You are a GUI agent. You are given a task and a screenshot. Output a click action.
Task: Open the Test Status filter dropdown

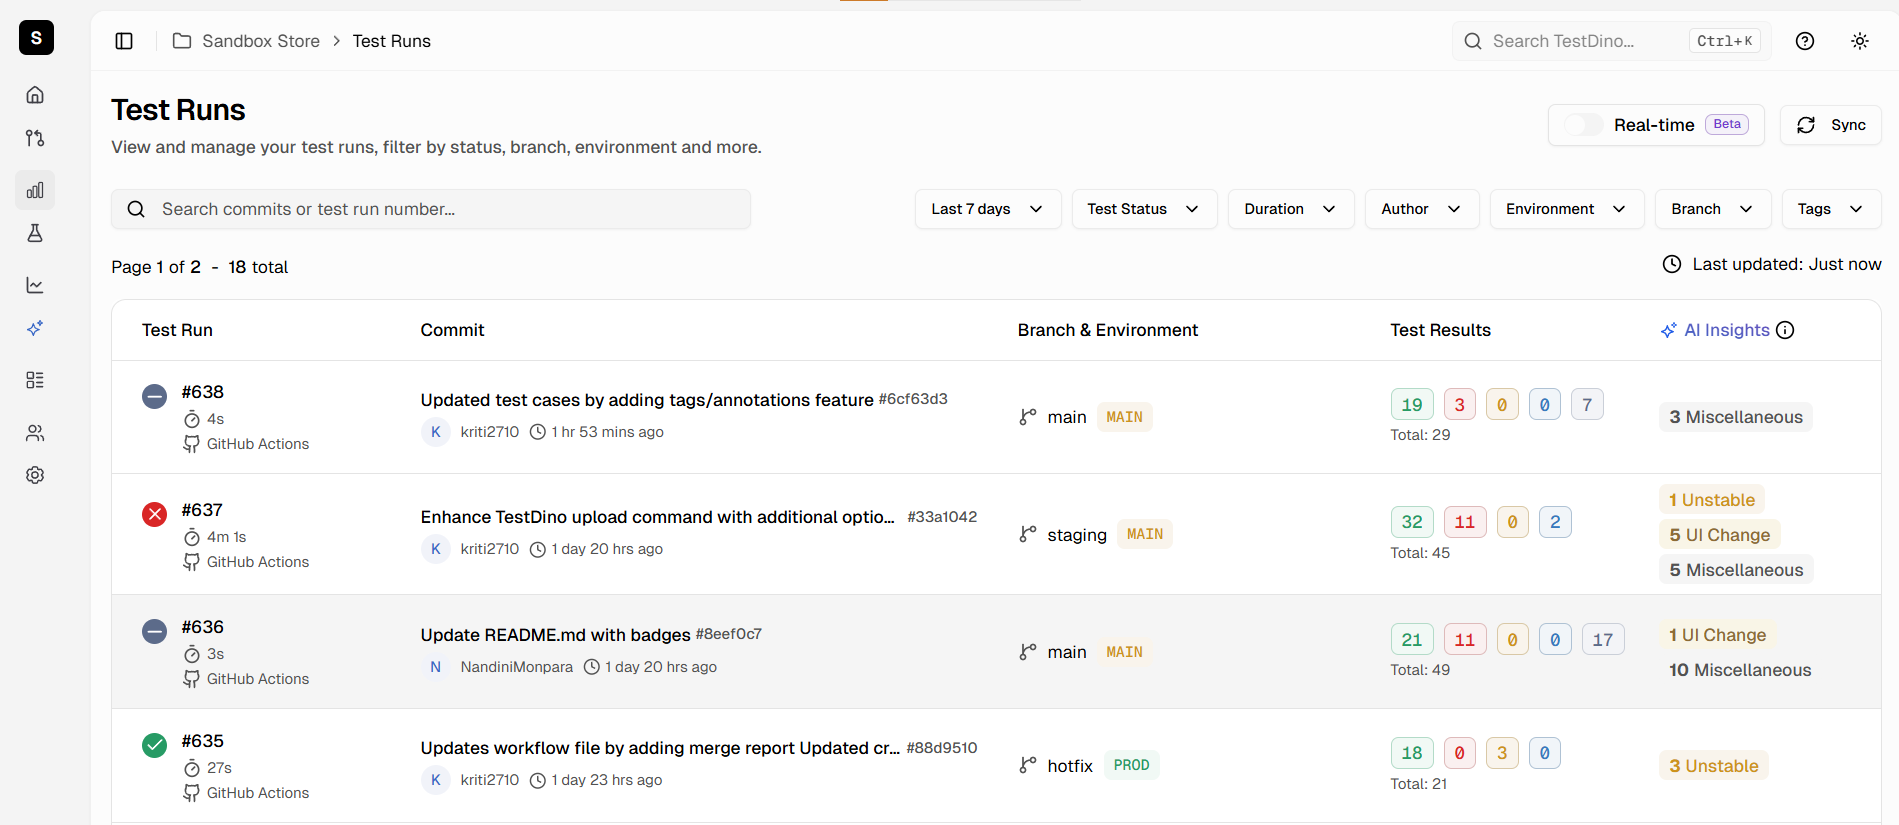pyautogui.click(x=1143, y=209)
